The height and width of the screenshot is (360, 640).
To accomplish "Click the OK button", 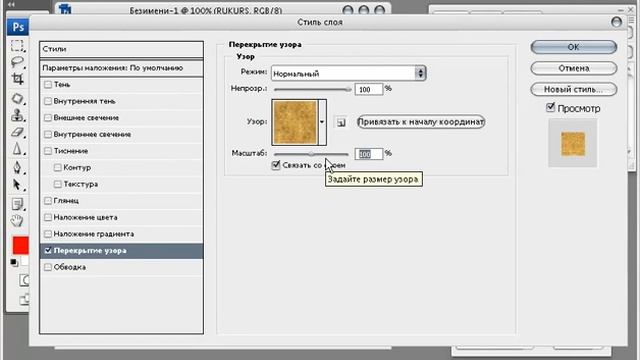I will point(573,47).
